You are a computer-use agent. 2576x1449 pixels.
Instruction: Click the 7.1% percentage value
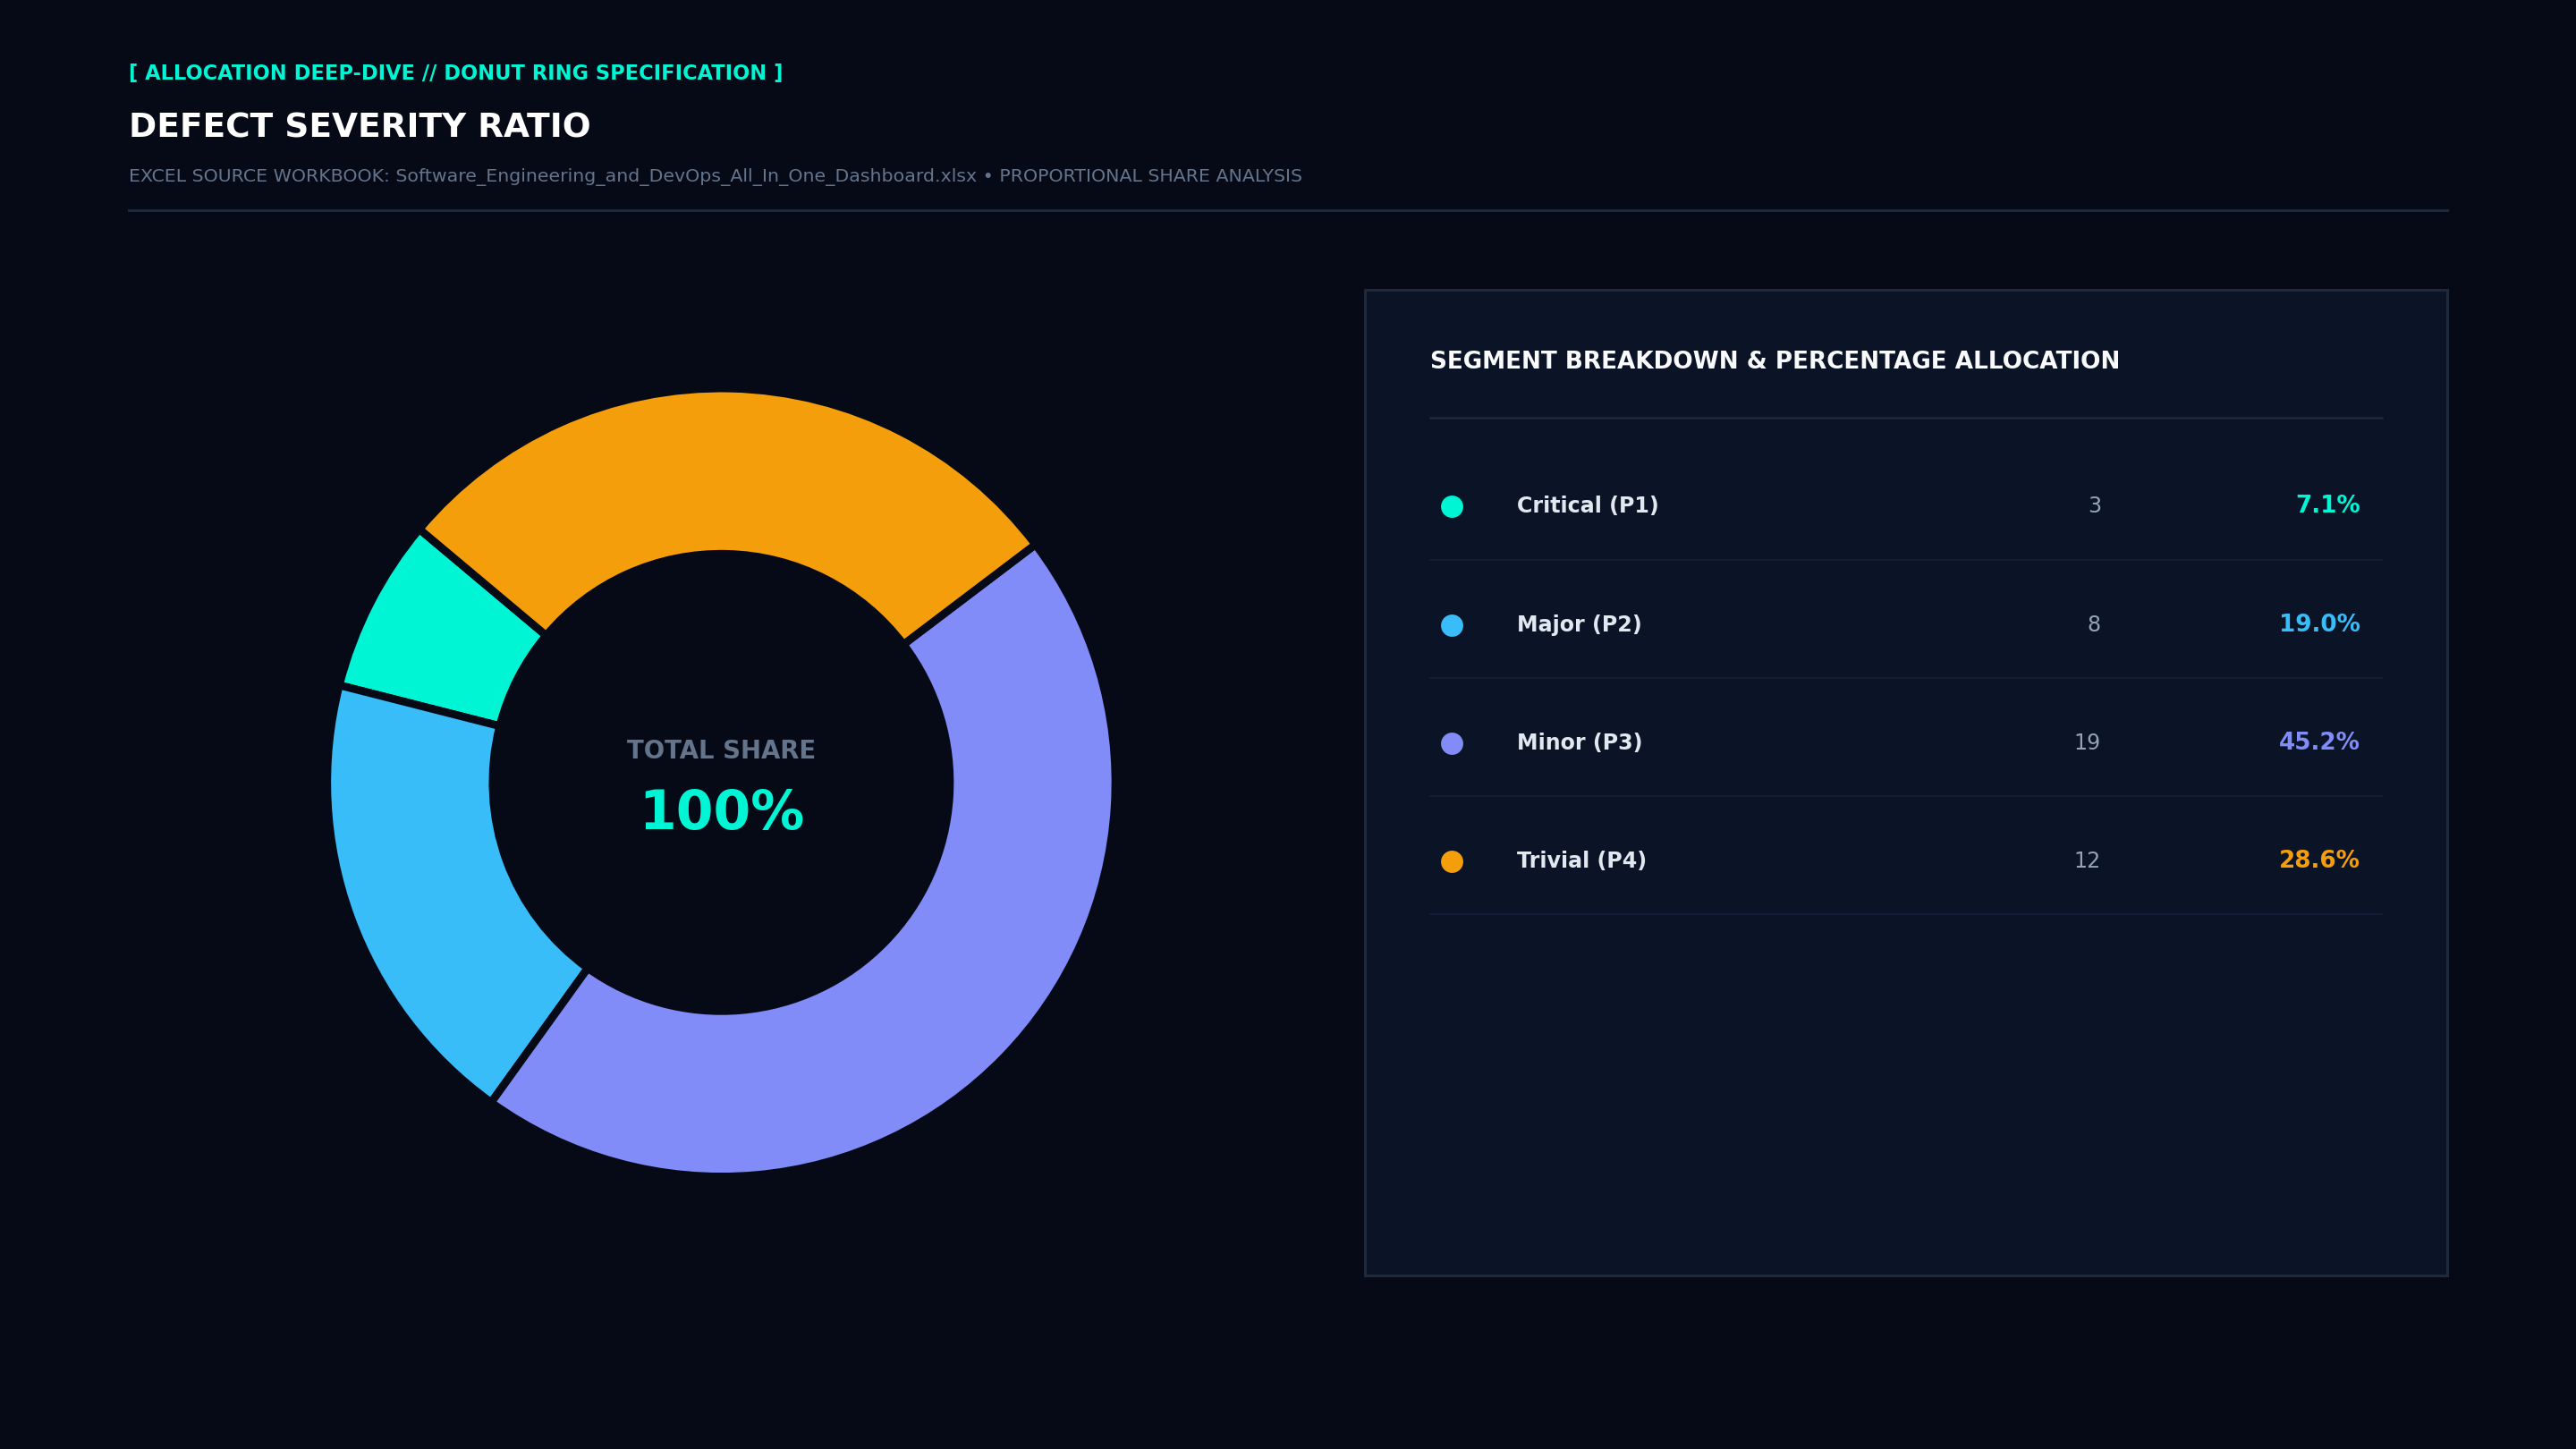(2327, 505)
